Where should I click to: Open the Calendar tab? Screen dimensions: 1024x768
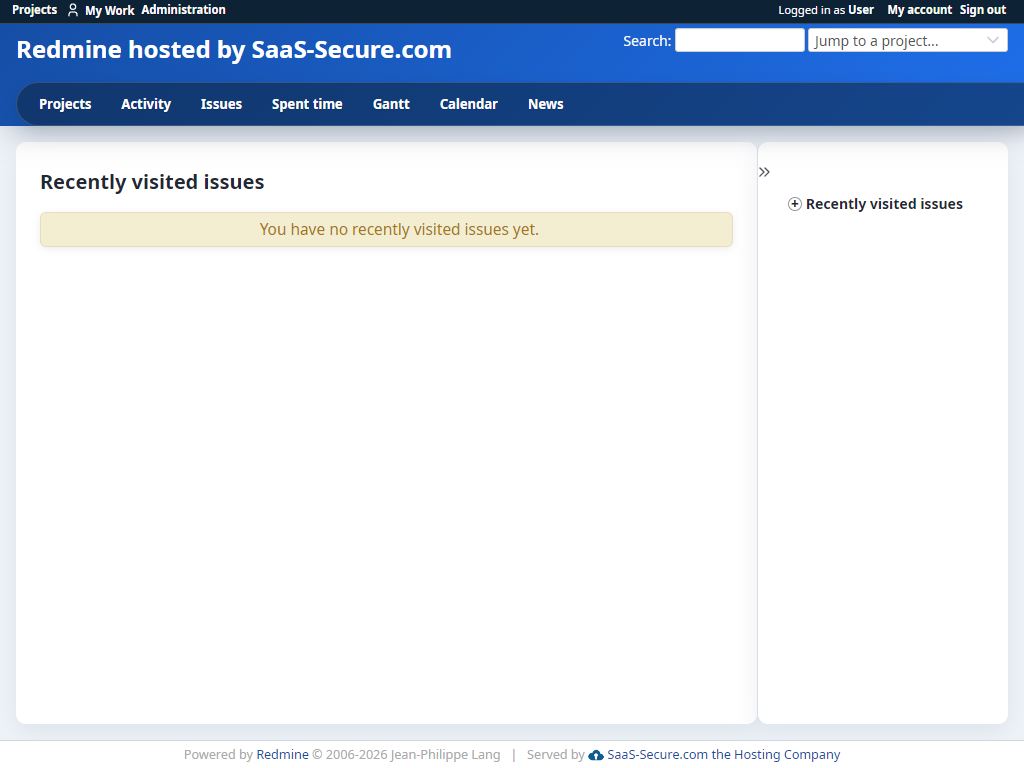(469, 104)
